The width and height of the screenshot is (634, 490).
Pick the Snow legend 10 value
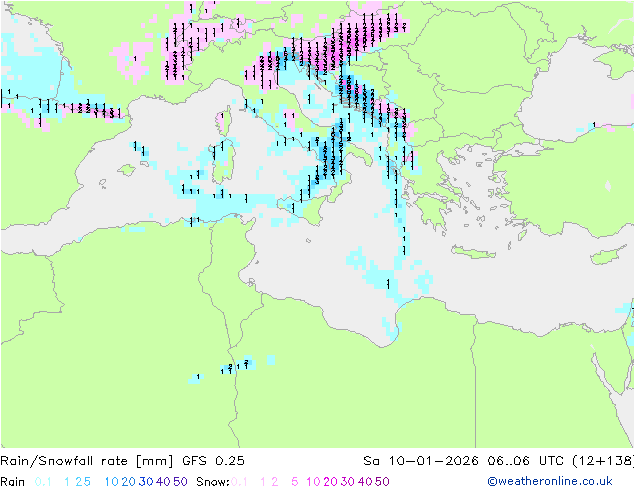313,482
